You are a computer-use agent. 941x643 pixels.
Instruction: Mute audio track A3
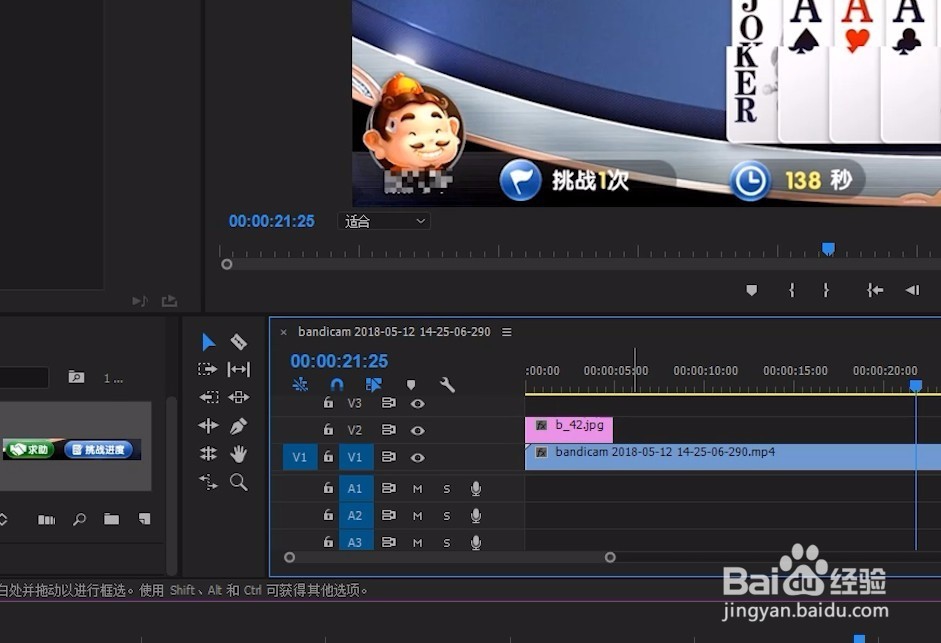(x=418, y=543)
